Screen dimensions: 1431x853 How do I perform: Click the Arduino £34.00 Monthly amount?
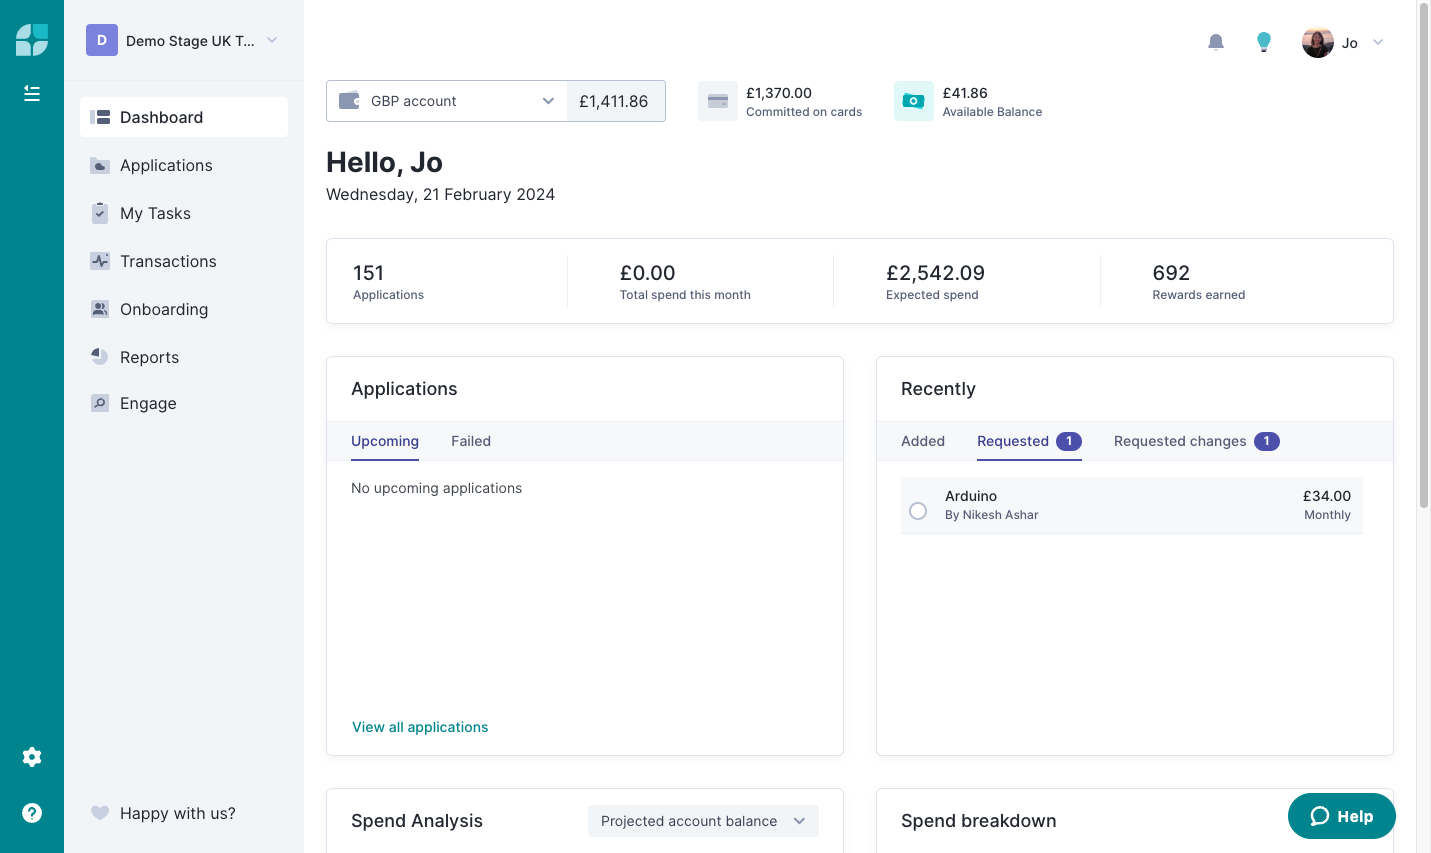(x=1327, y=505)
